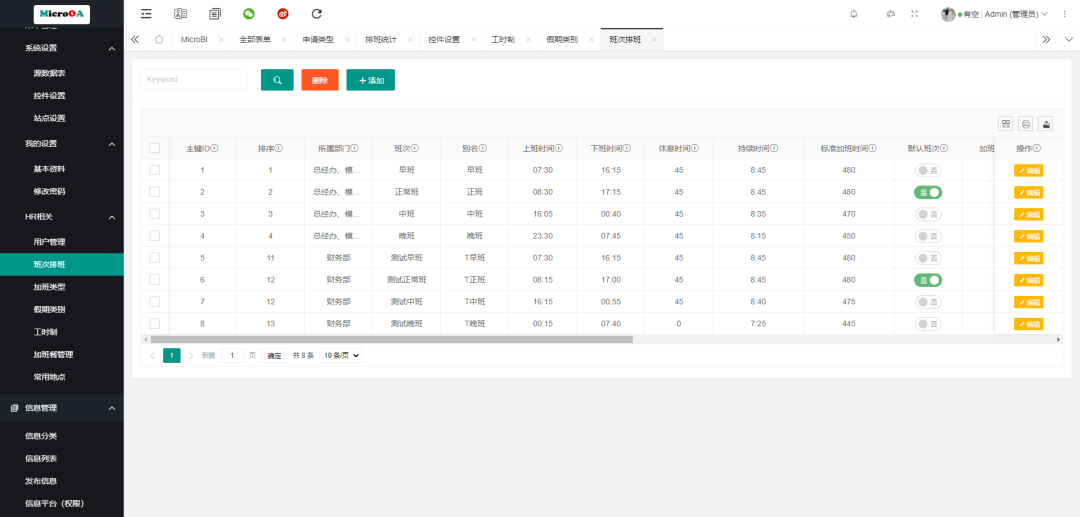Click the horizontal scrollbar under the table
This screenshot has width=1080, height=517.
coord(400,339)
